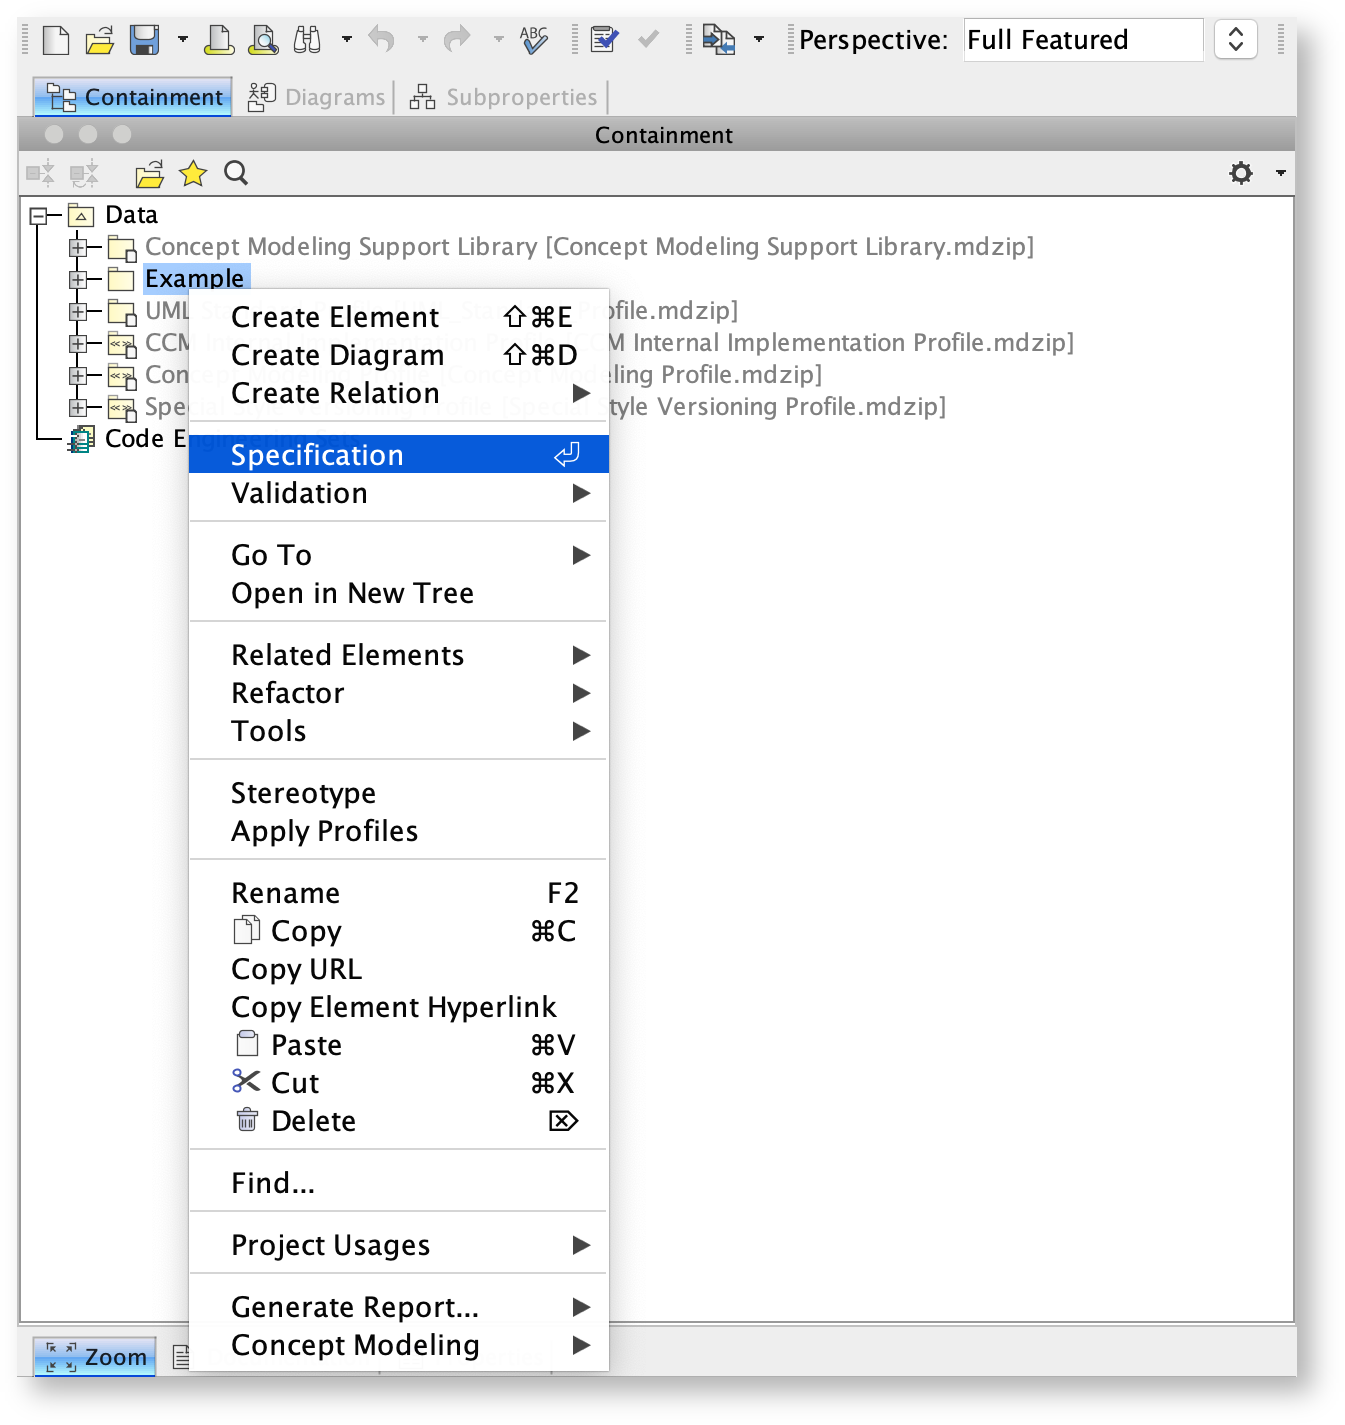This screenshot has height=1425, width=1345.
Task: Click the star favorites icon
Action: pos(193,174)
